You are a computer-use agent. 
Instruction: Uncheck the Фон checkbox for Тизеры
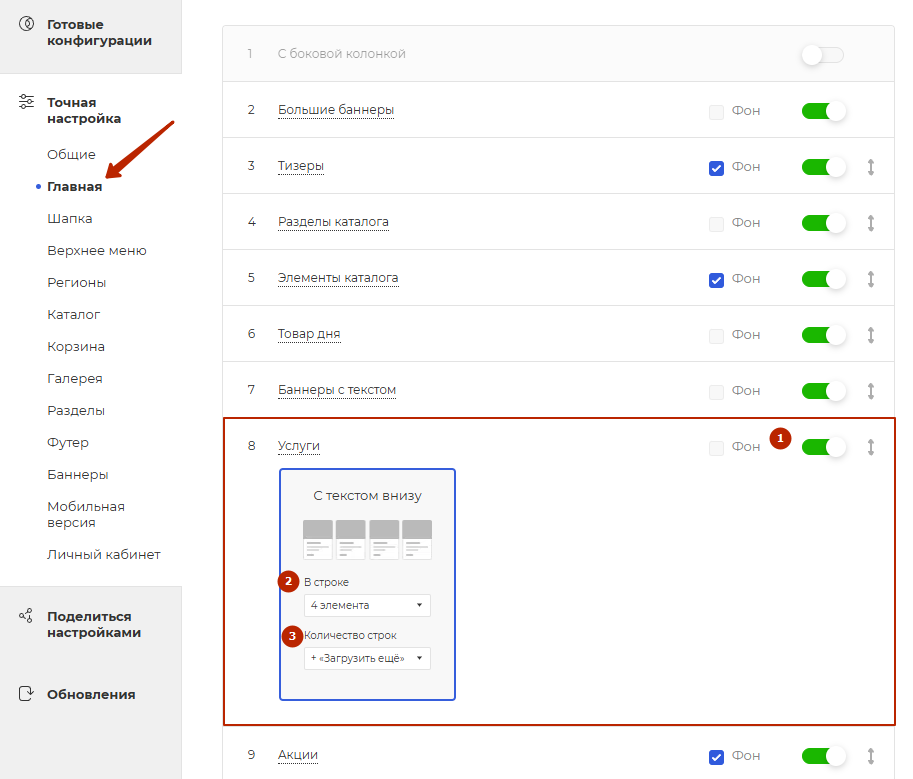pyautogui.click(x=716, y=168)
